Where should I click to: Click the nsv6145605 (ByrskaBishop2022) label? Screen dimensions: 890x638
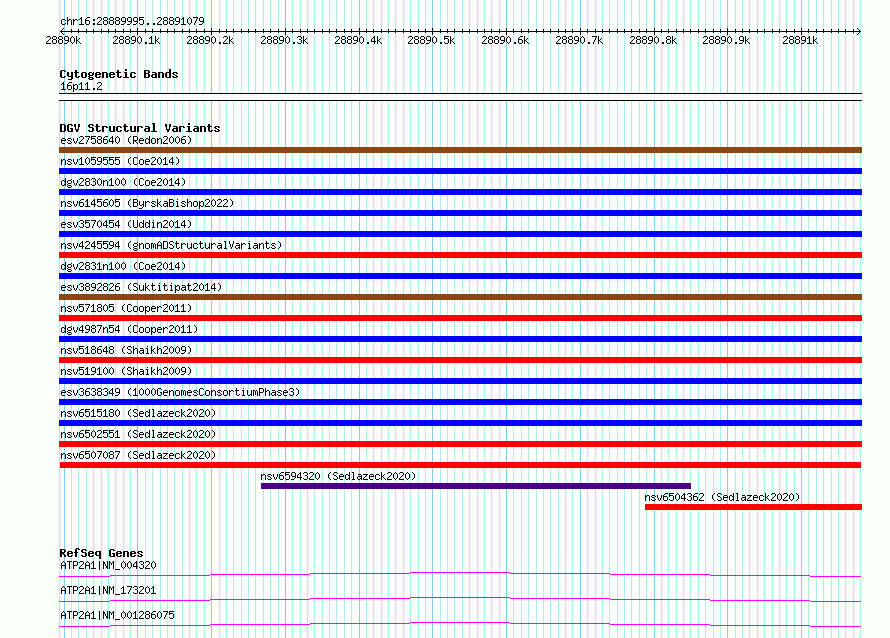tap(147, 203)
